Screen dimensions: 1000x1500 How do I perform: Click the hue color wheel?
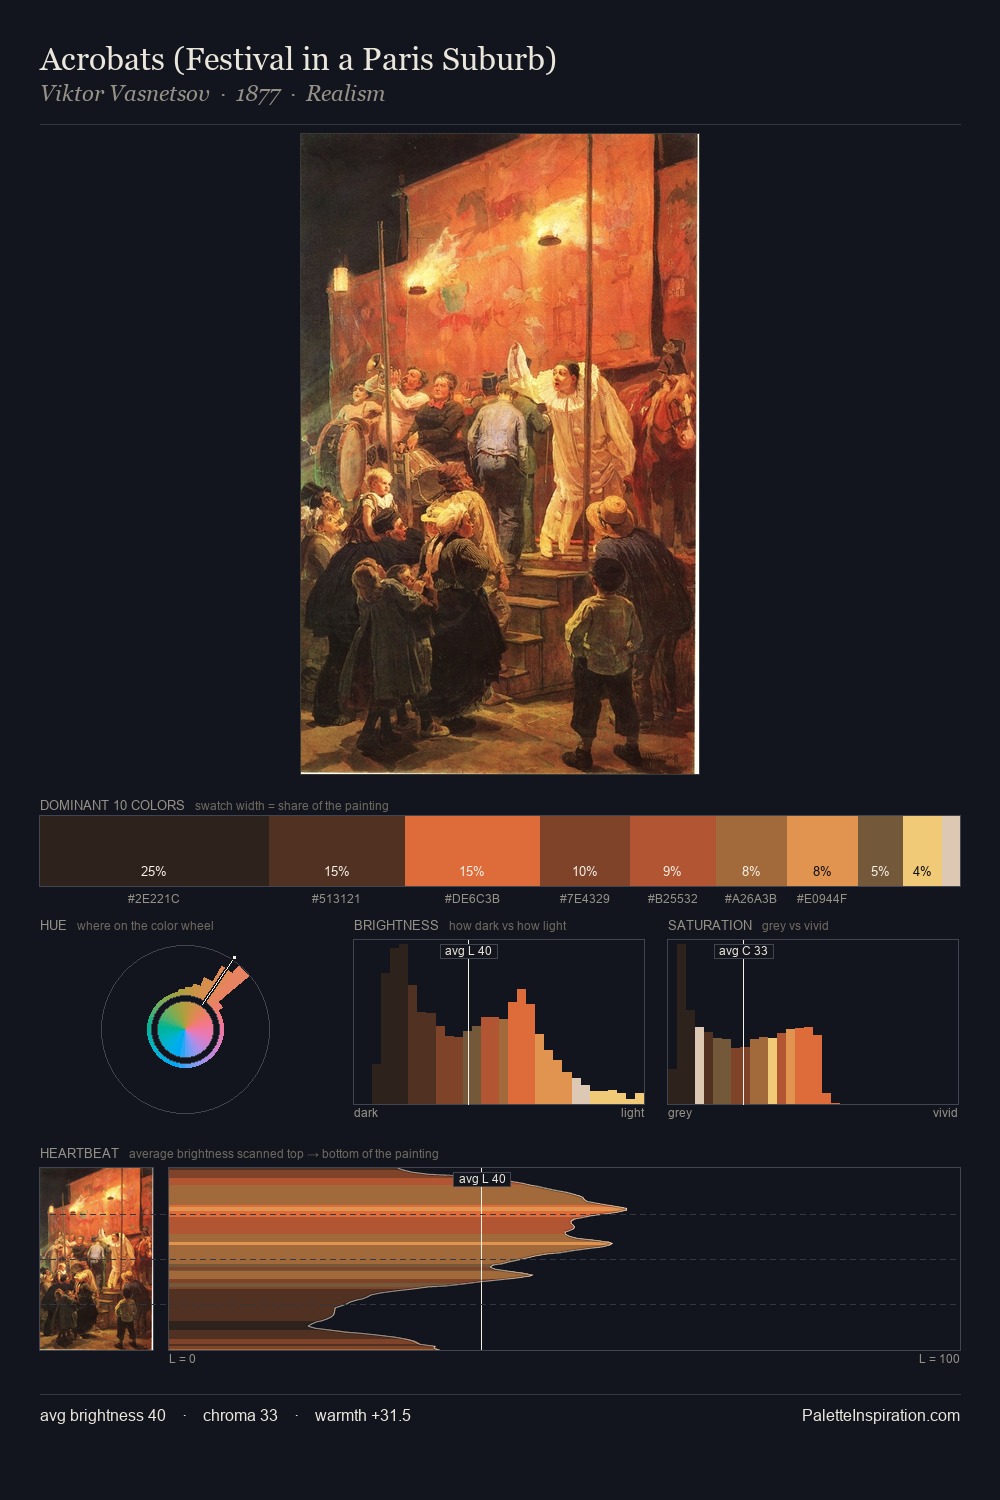[185, 1029]
